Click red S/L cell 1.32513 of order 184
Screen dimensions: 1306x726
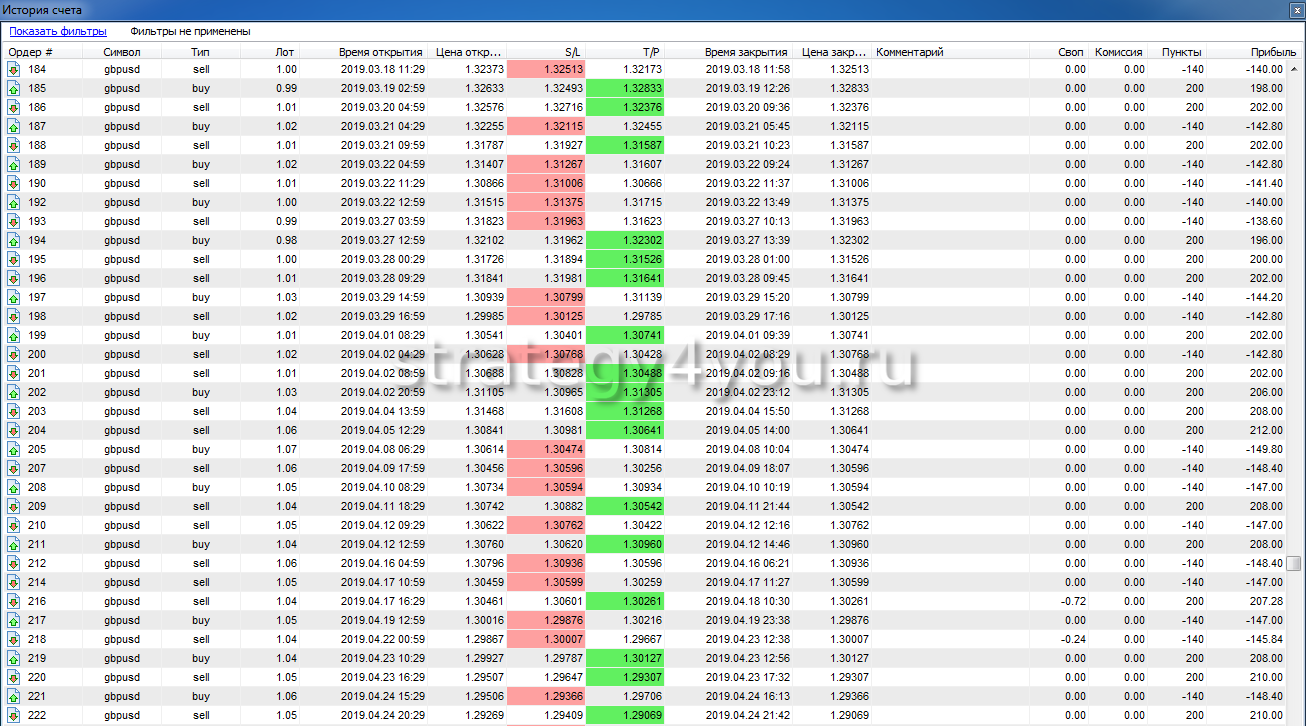pyautogui.click(x=546, y=70)
